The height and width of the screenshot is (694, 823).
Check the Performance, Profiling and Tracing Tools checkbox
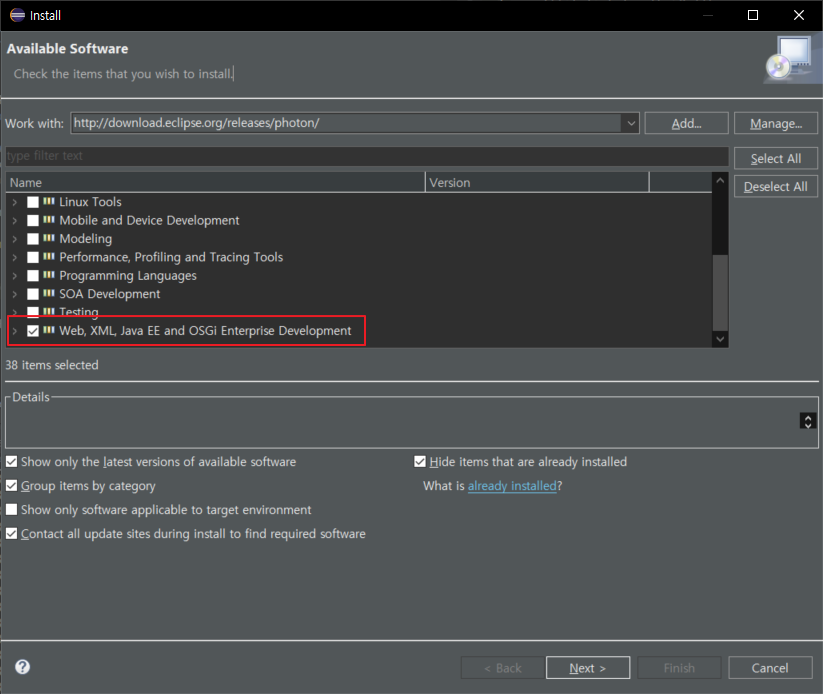(33, 257)
